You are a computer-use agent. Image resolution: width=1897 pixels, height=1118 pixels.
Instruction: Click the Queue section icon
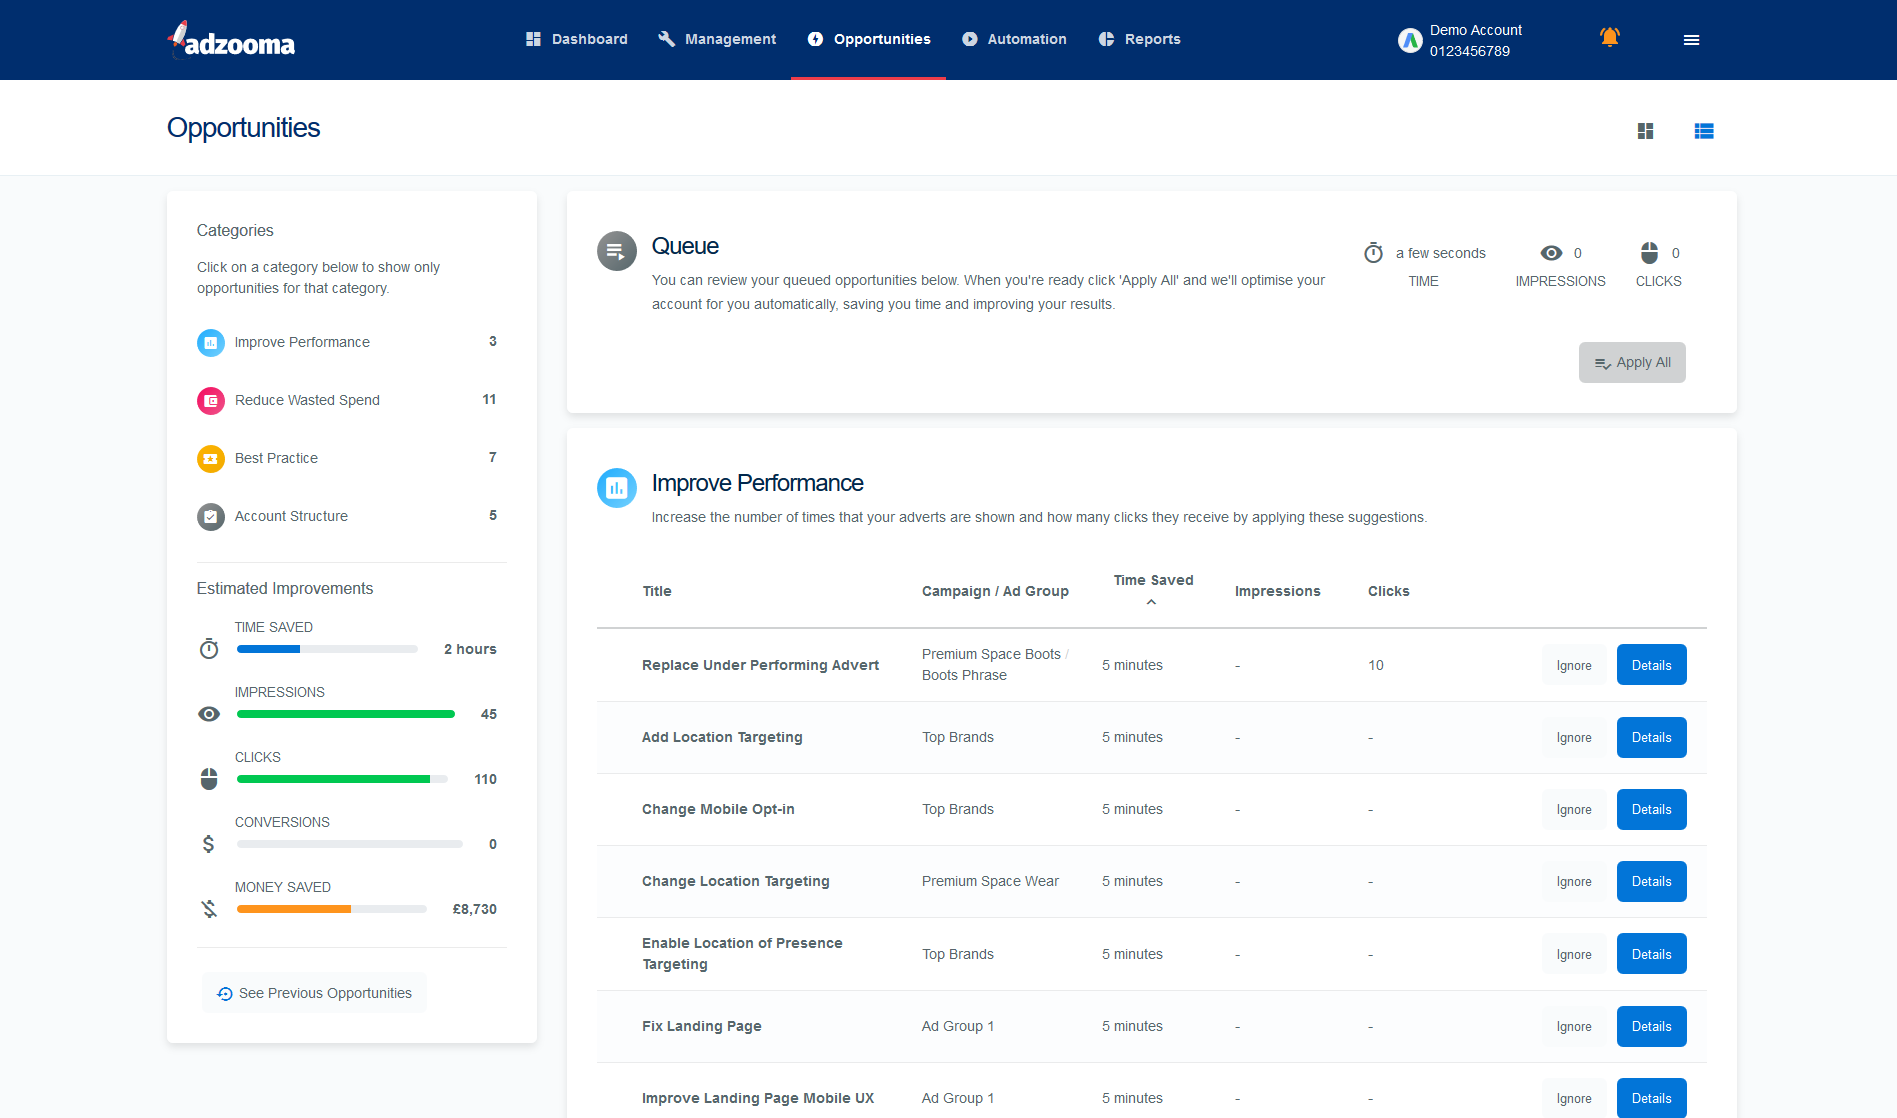616,251
